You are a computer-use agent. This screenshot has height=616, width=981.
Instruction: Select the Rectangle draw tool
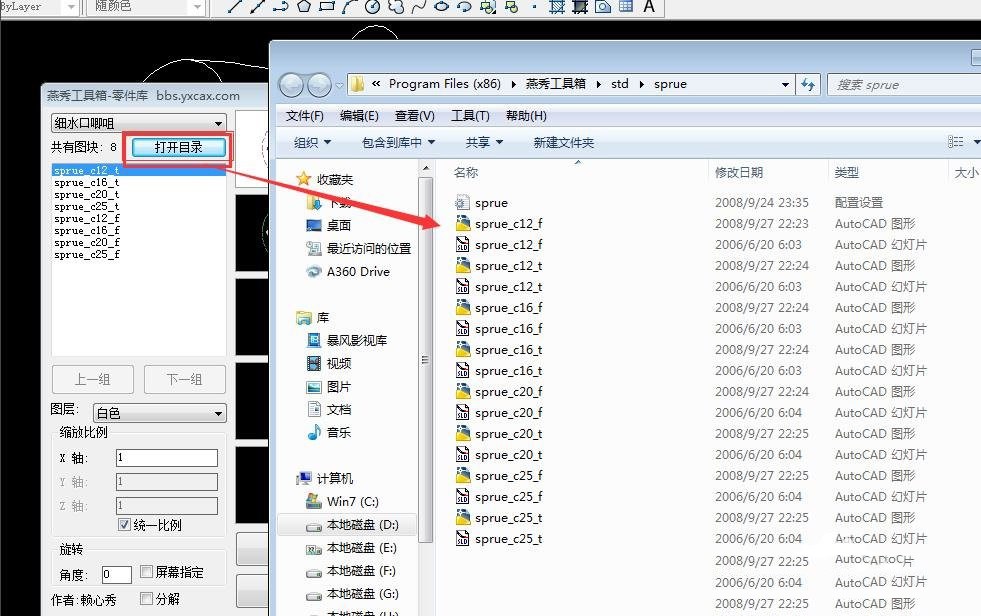pyautogui.click(x=327, y=7)
